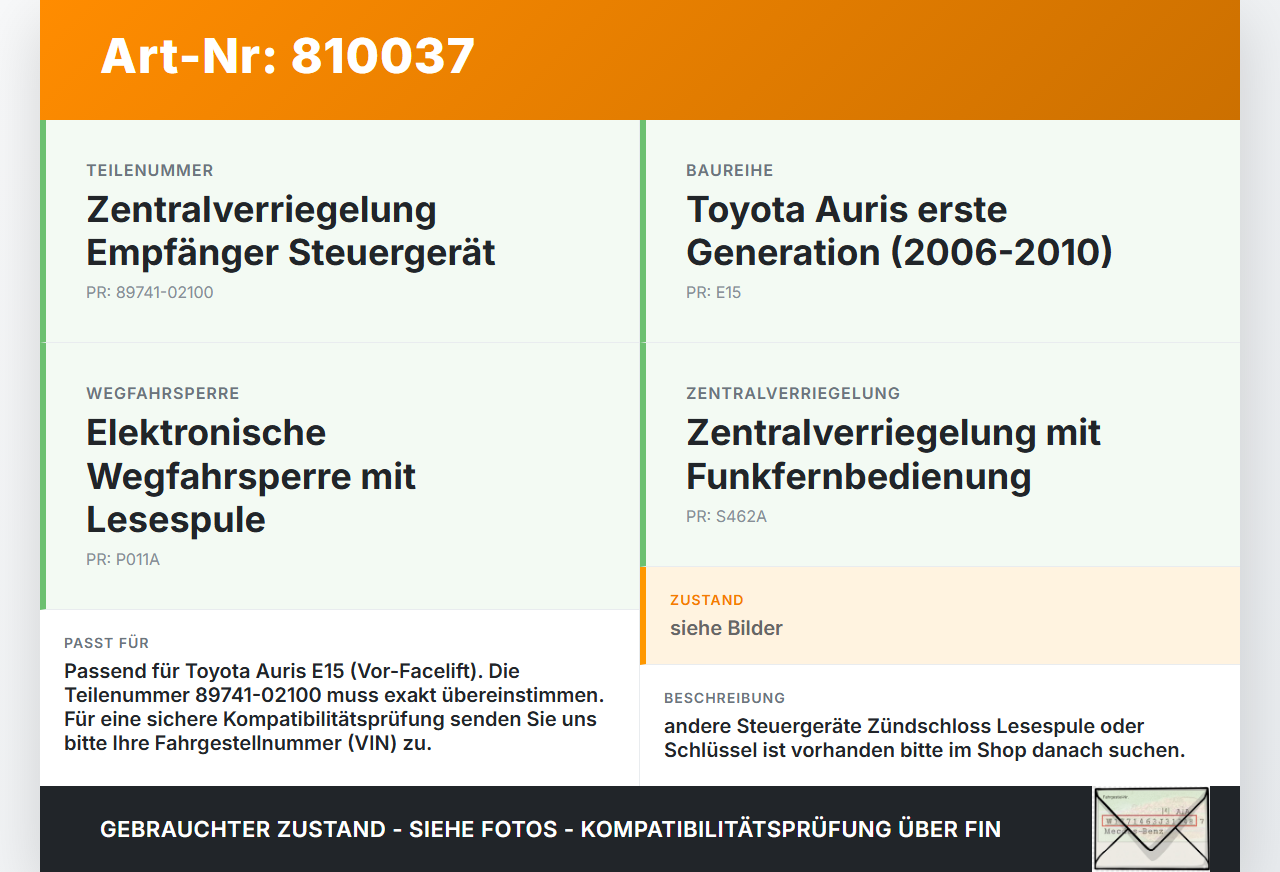The height and width of the screenshot is (872, 1280).
Task: Click the code PR: S462A
Action: (x=727, y=517)
